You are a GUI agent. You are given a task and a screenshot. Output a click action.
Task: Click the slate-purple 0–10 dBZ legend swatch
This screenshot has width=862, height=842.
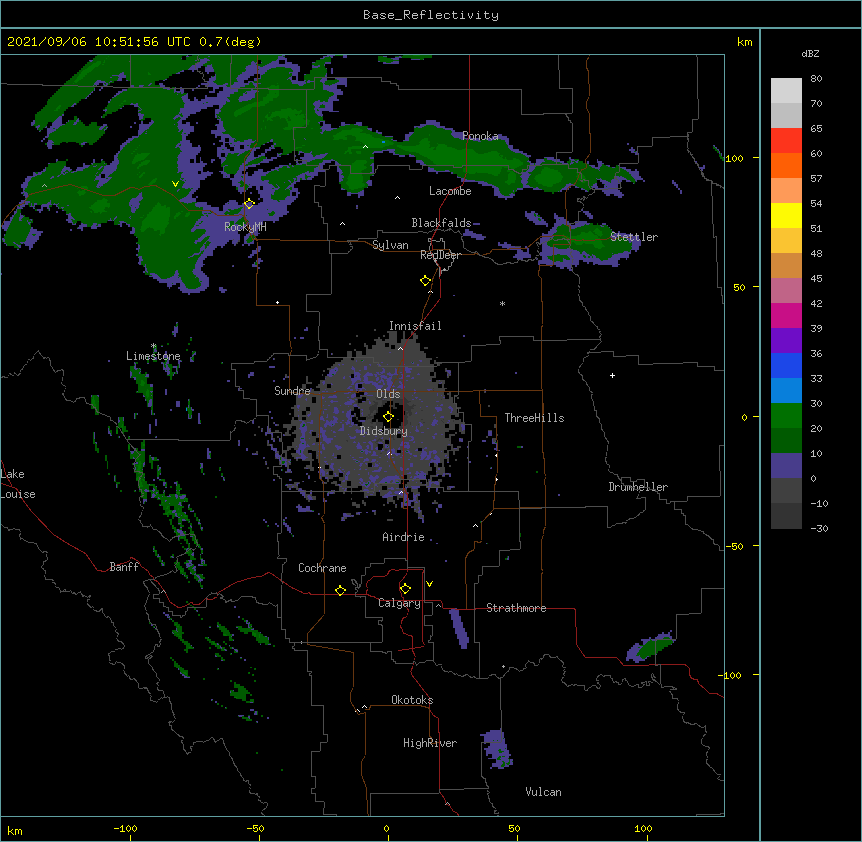[786, 466]
